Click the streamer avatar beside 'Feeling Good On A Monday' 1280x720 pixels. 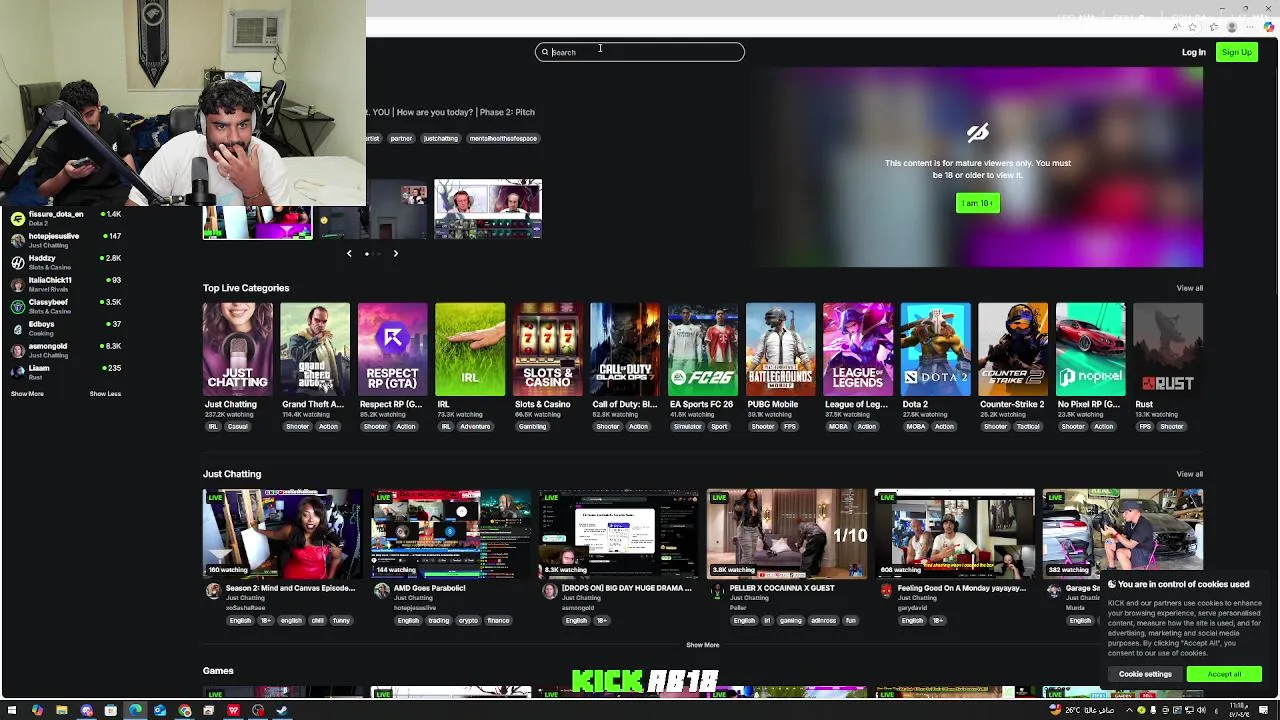click(x=885, y=591)
